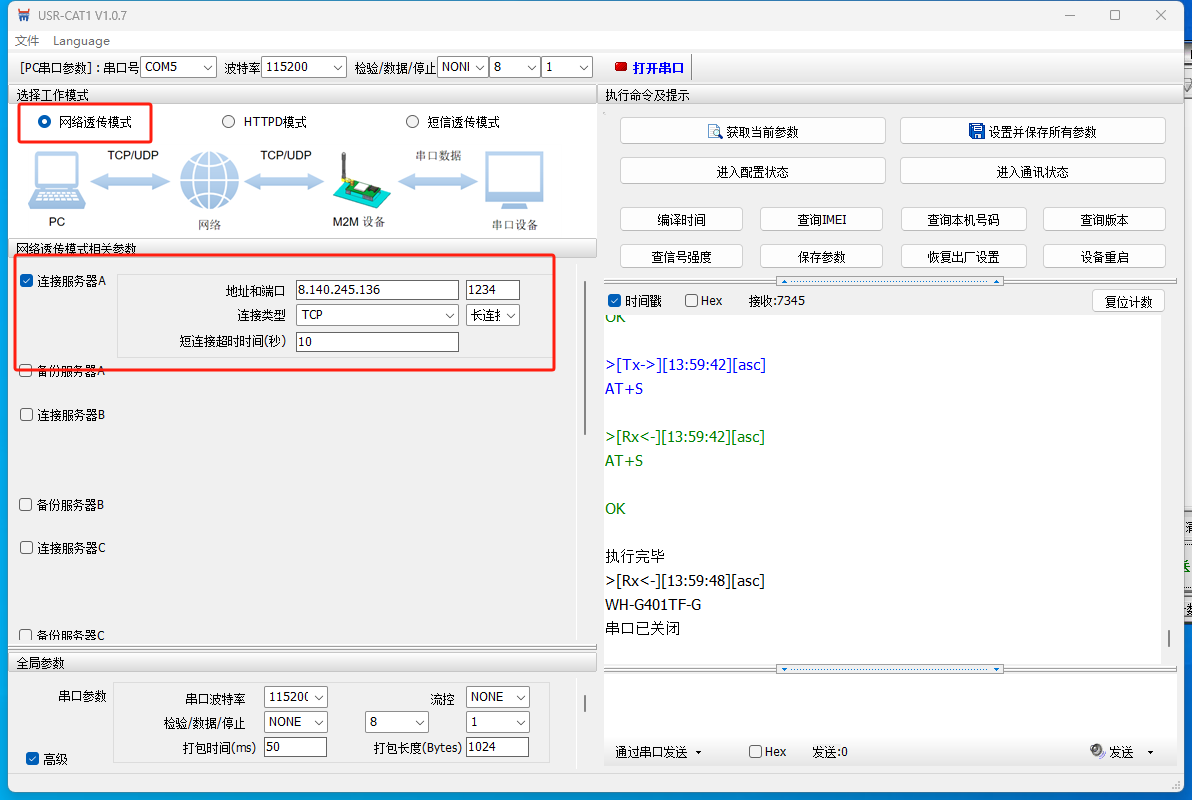
Task: Click the M2M device module image
Action: point(357,182)
